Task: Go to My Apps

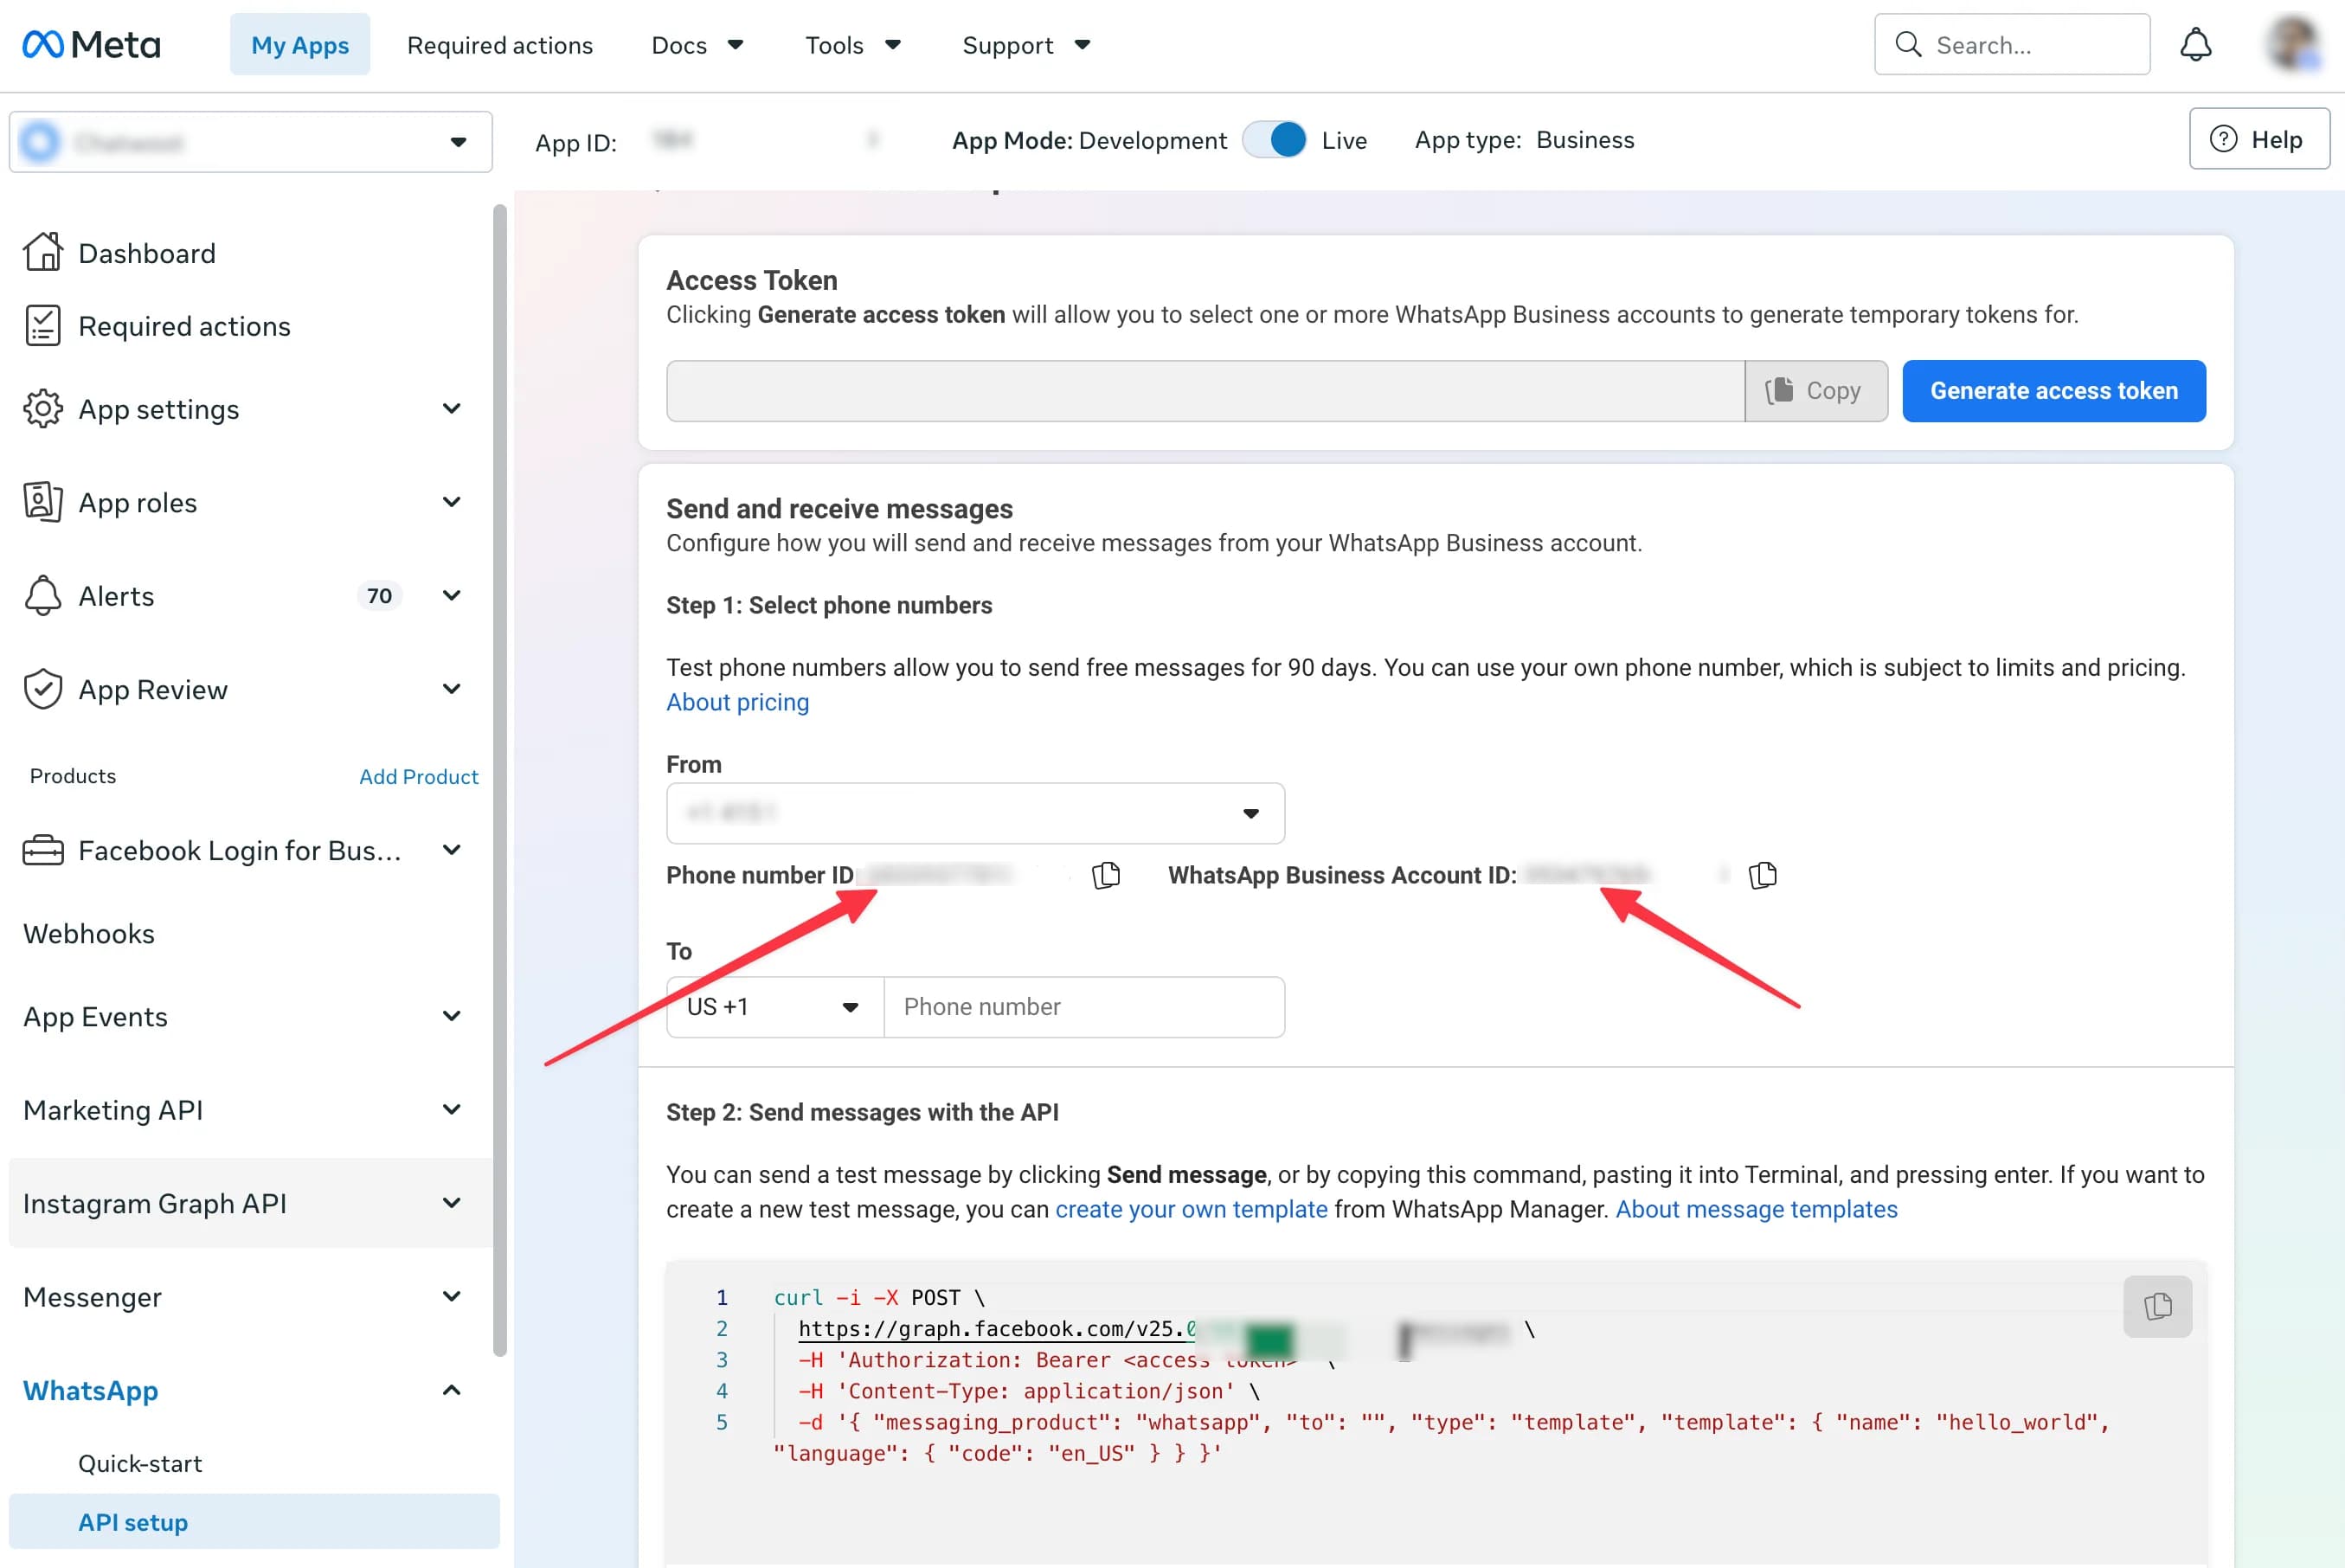Action: click(x=300, y=45)
